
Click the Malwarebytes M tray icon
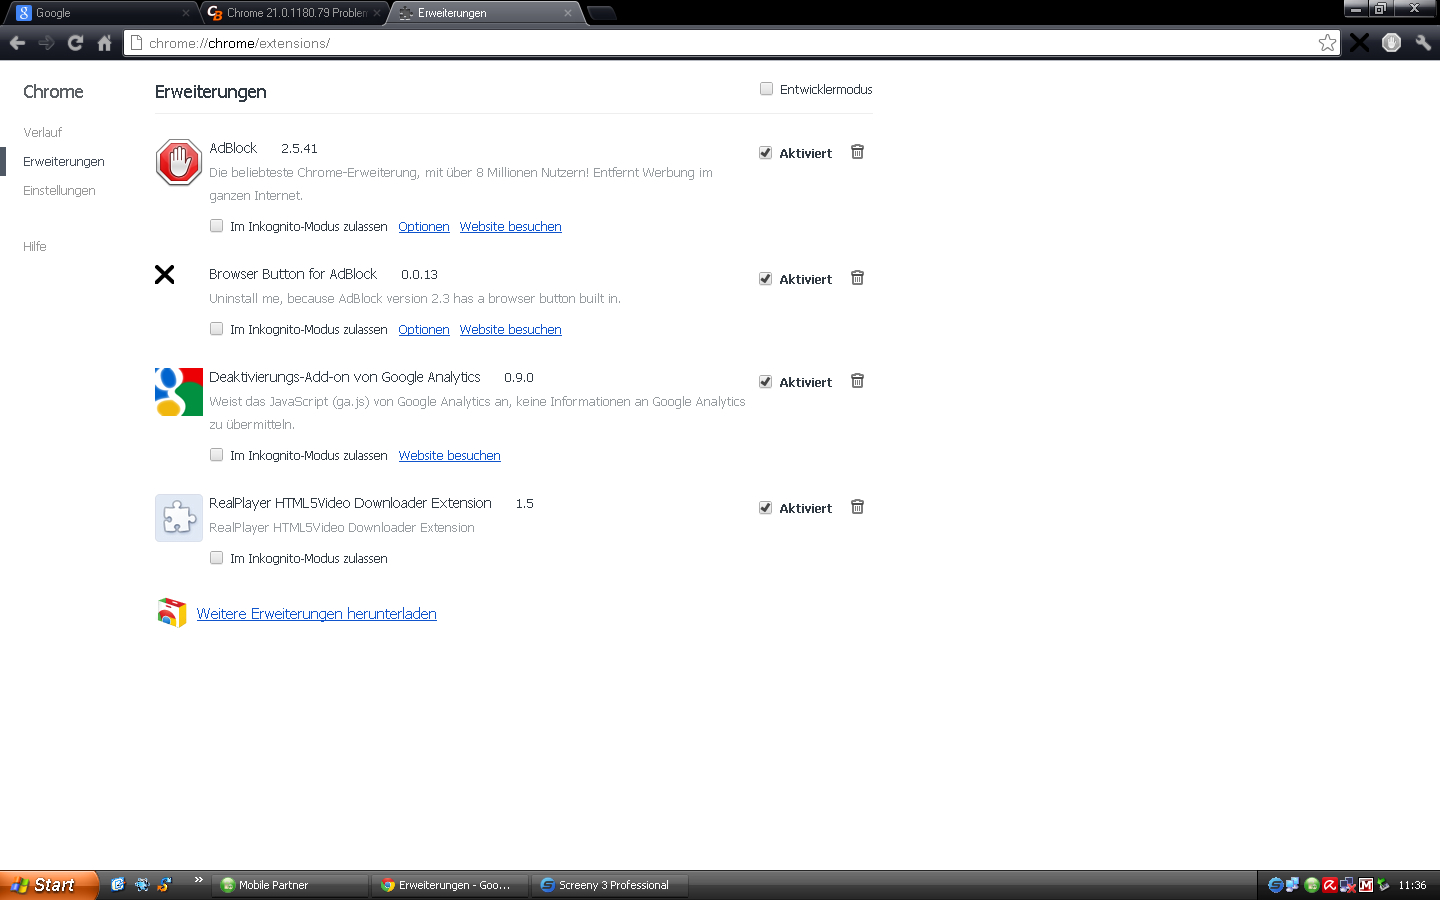pyautogui.click(x=1365, y=885)
